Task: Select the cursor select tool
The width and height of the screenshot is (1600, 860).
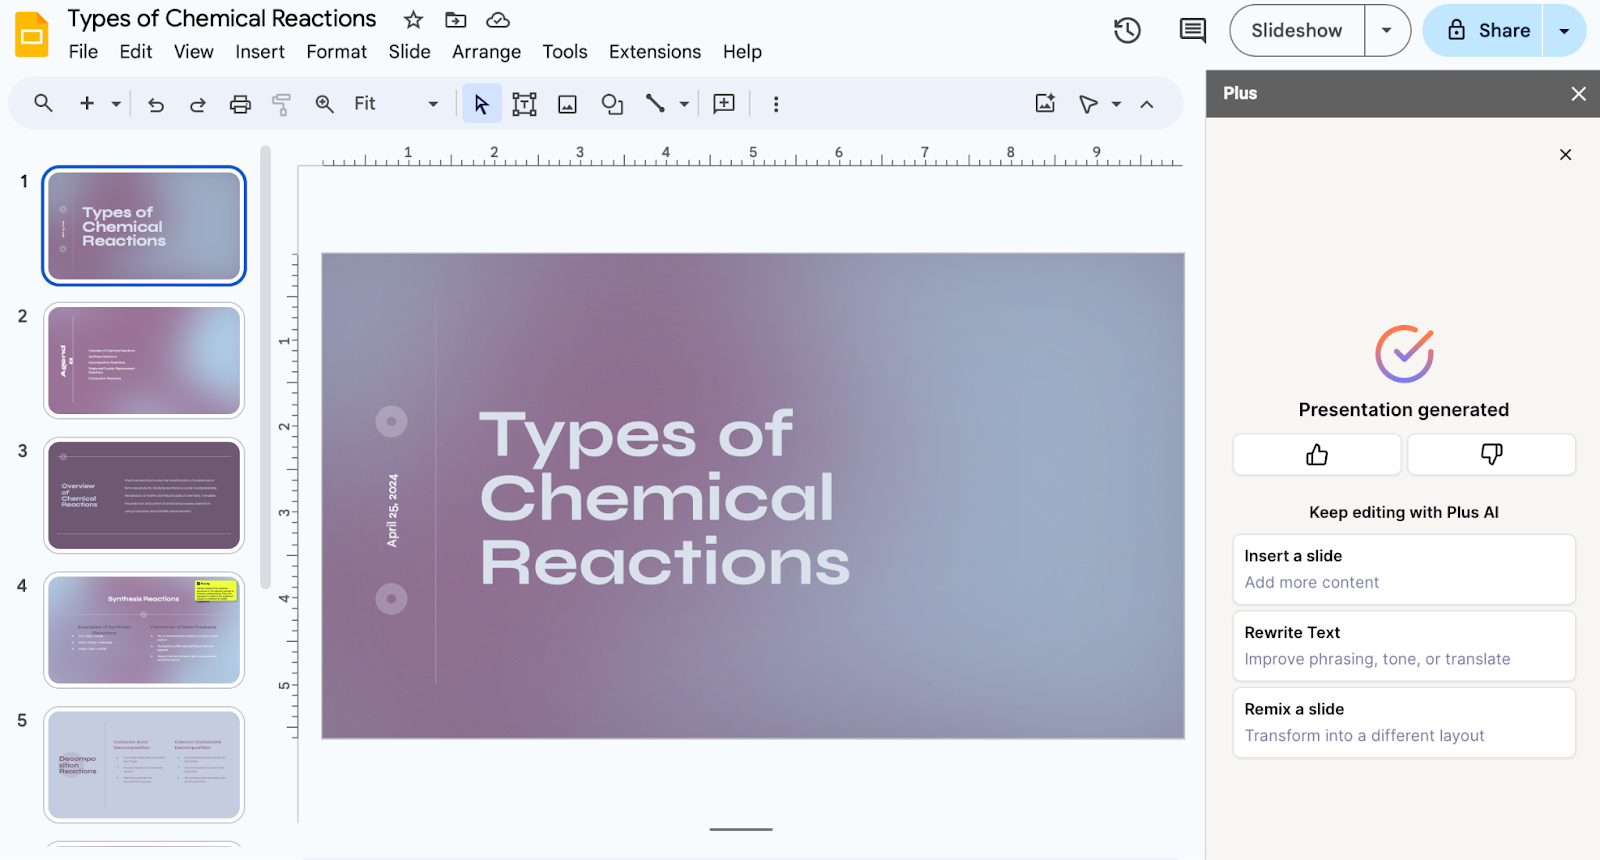Action: point(481,104)
